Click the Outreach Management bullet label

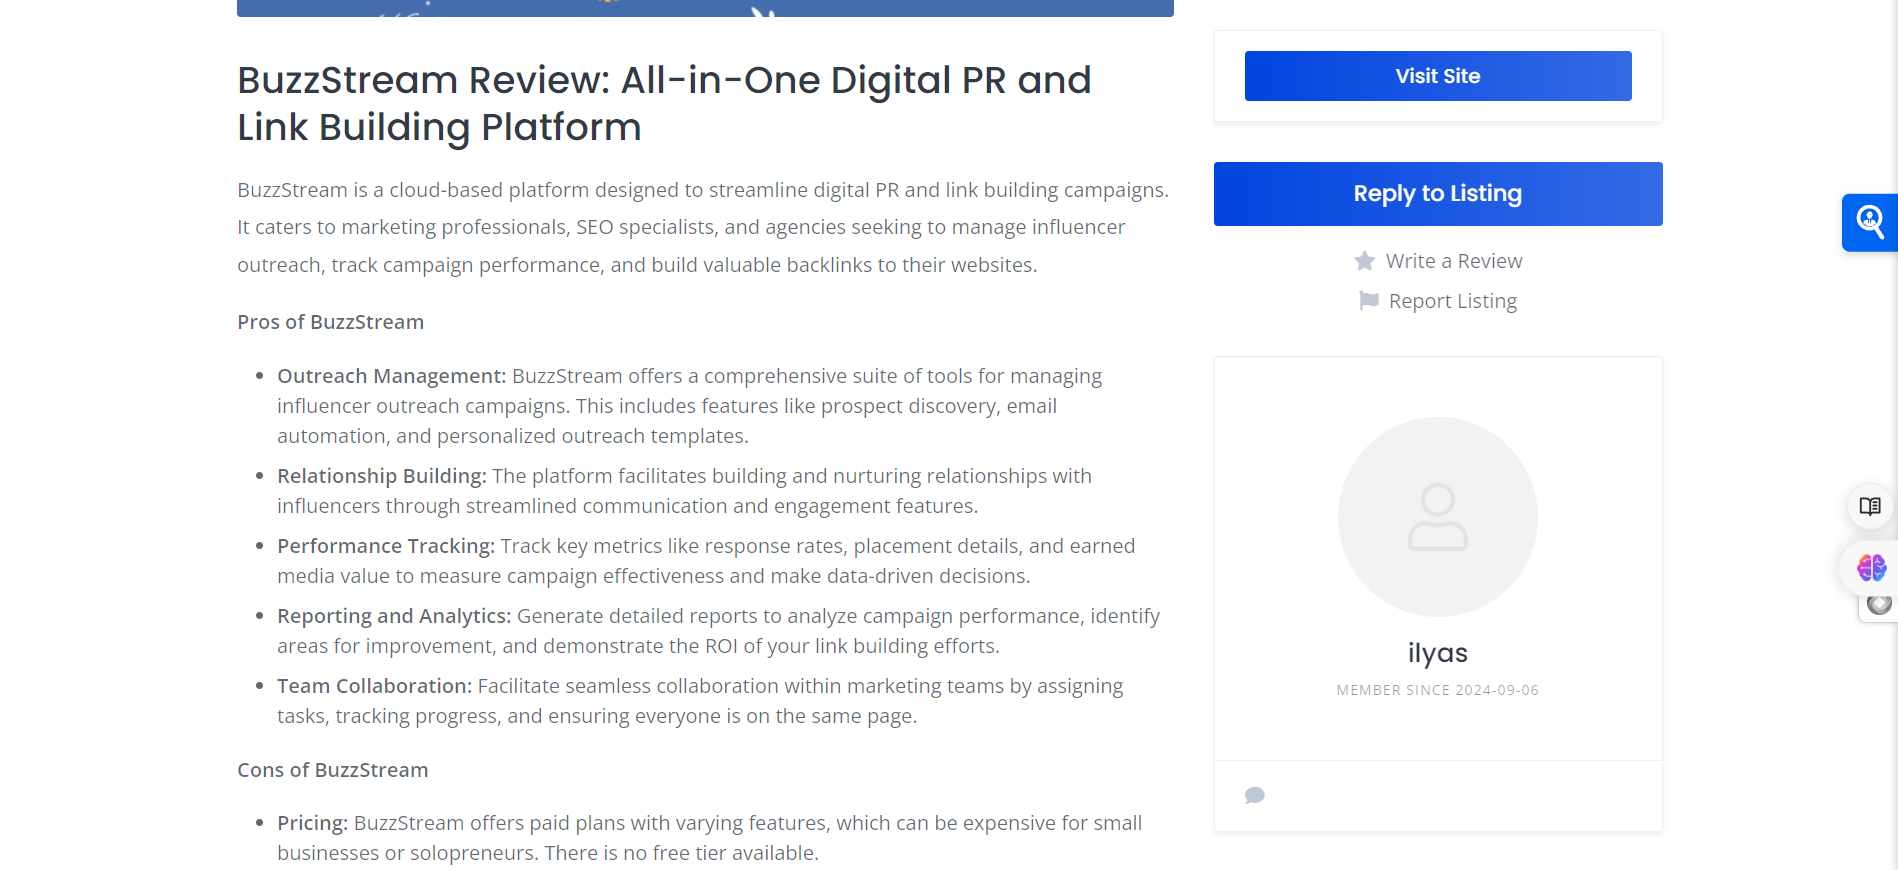[x=392, y=376]
